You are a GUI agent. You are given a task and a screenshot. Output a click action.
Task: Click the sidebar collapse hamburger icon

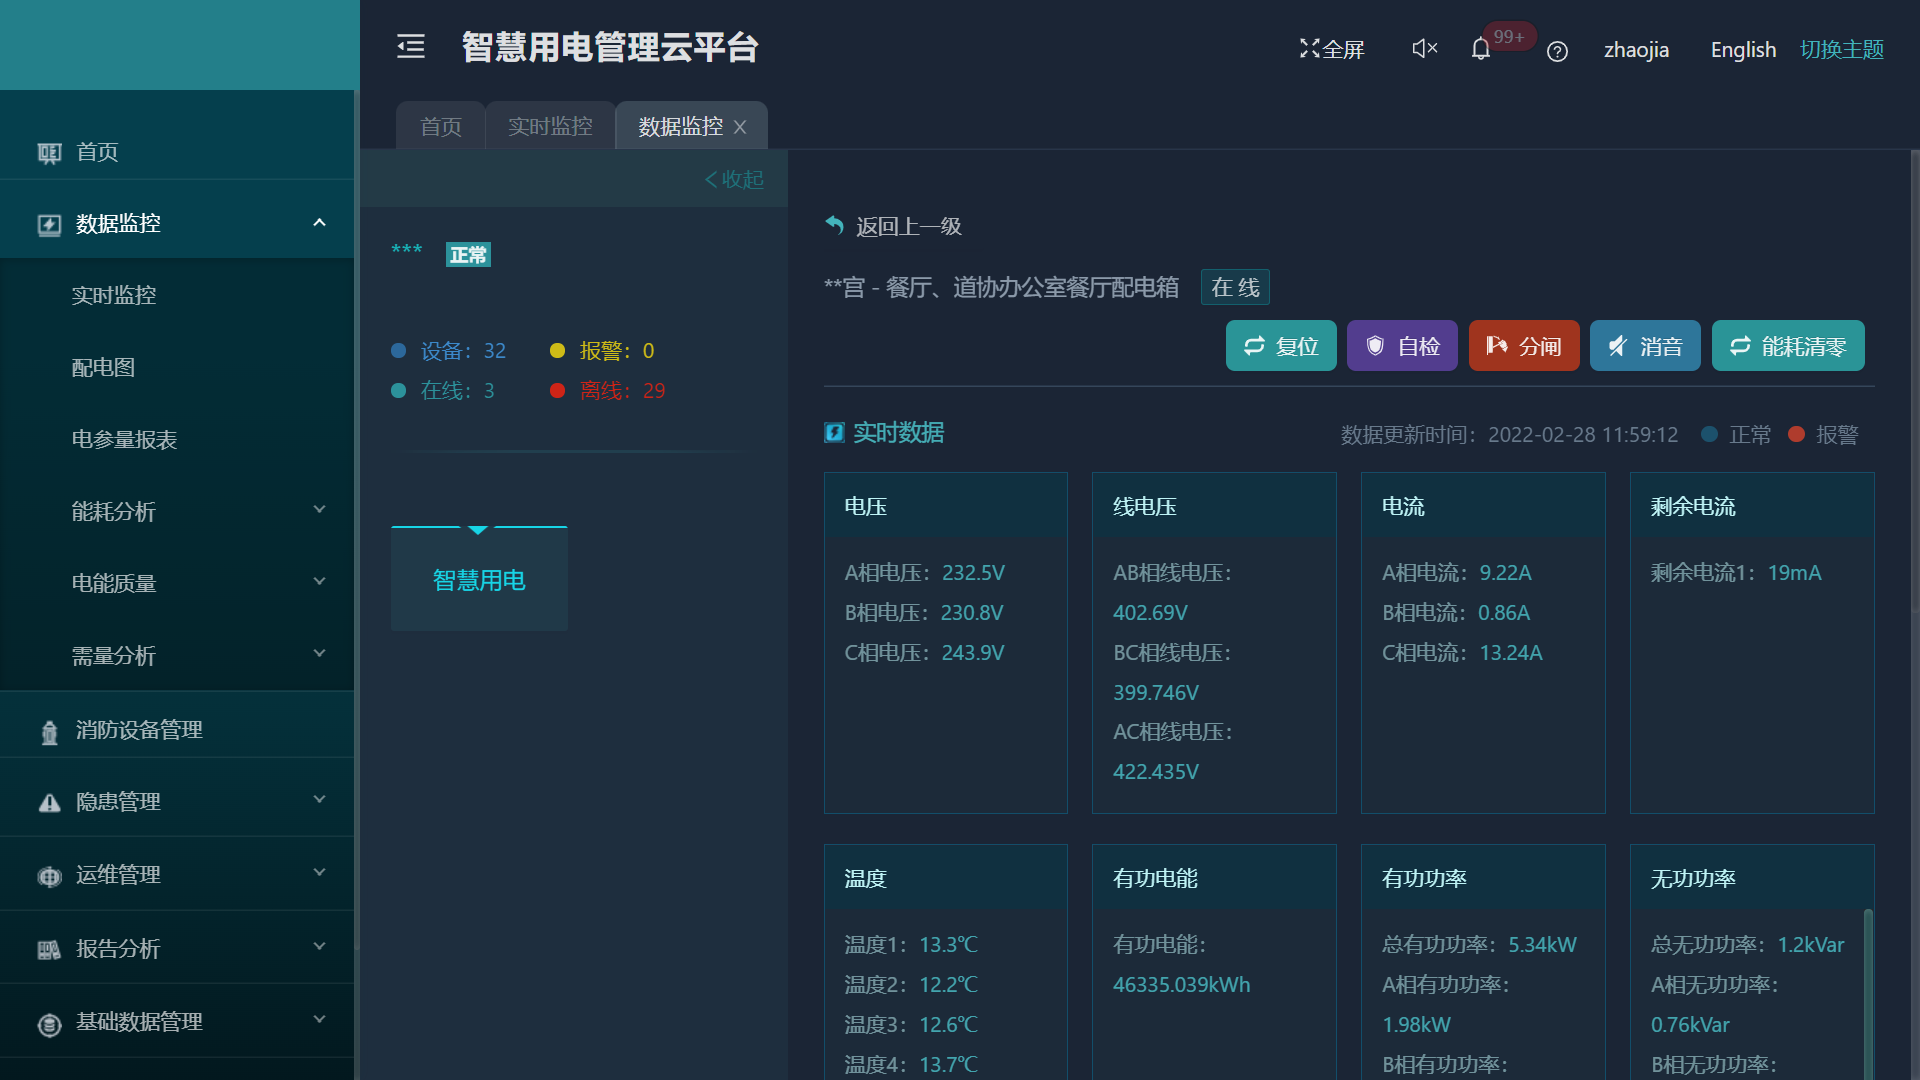(411, 47)
